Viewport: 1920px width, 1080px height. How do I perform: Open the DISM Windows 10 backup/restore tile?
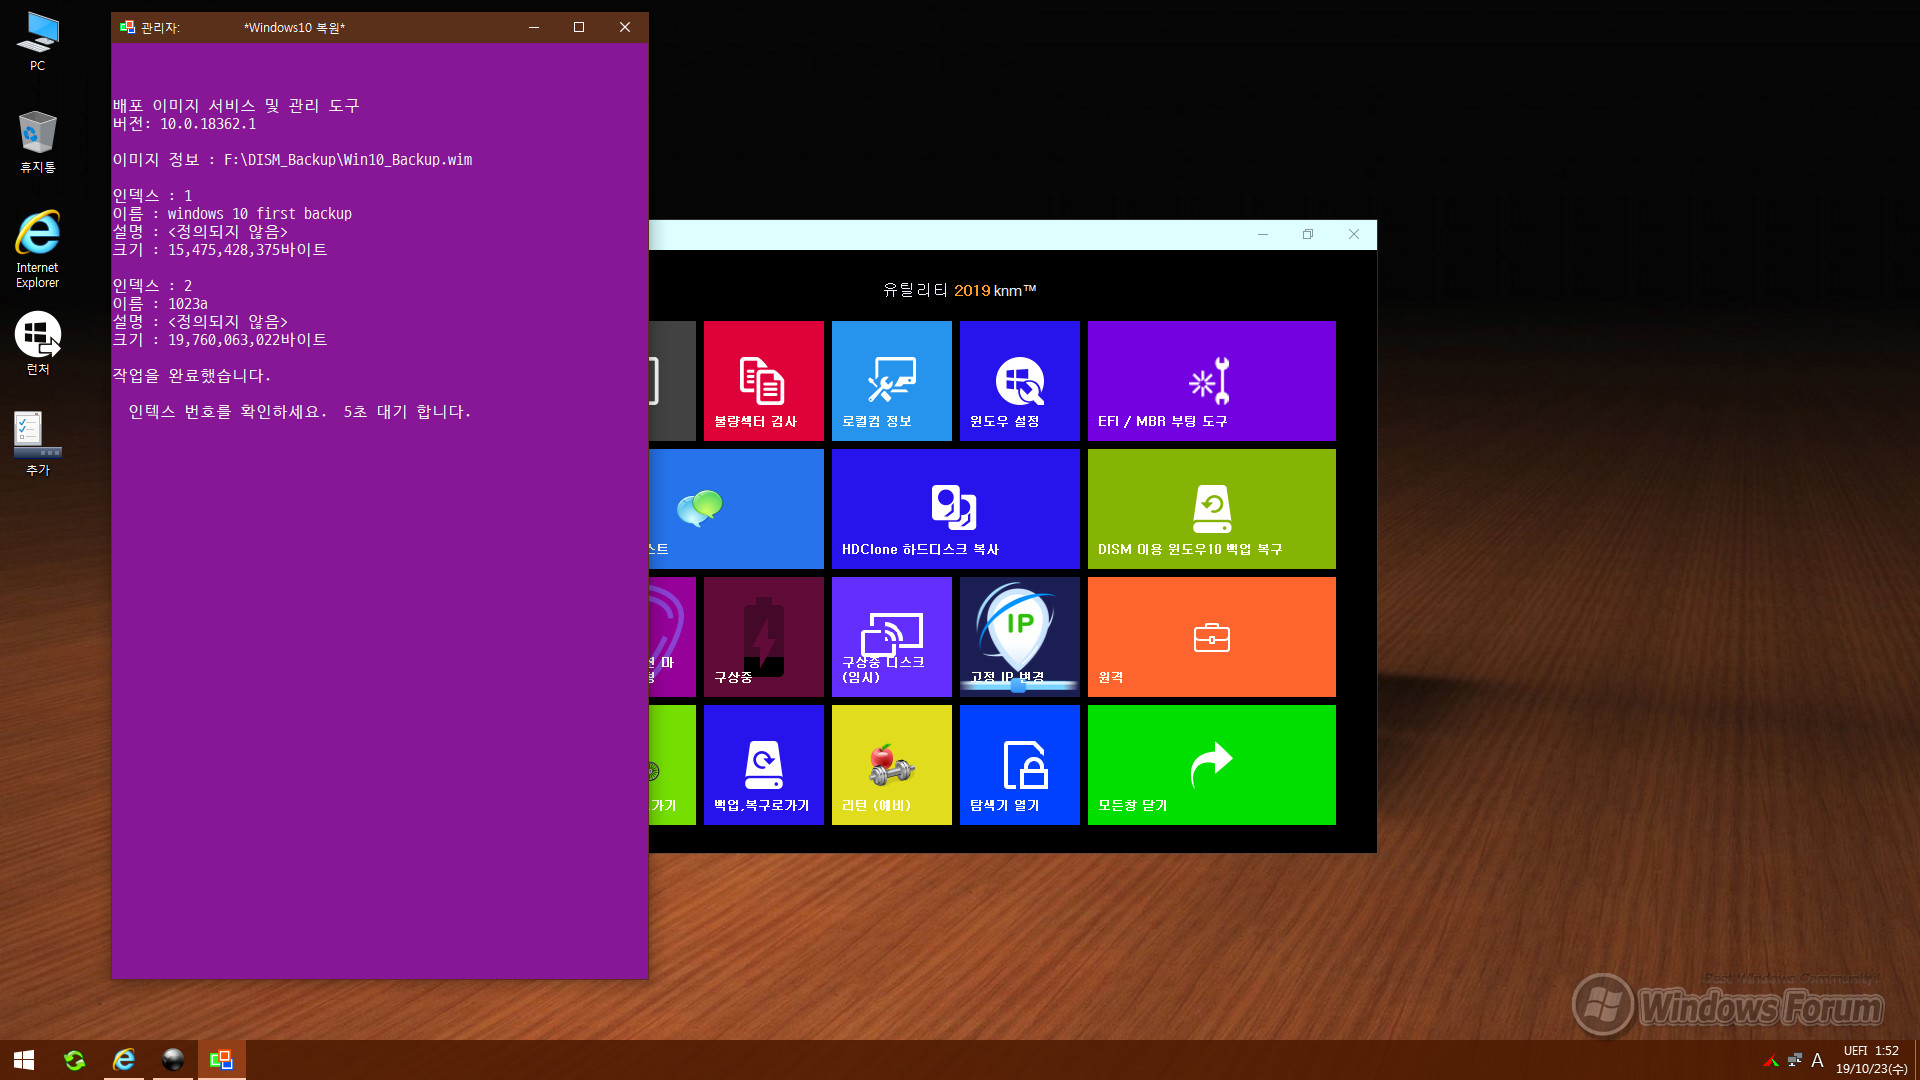pyautogui.click(x=1211, y=509)
